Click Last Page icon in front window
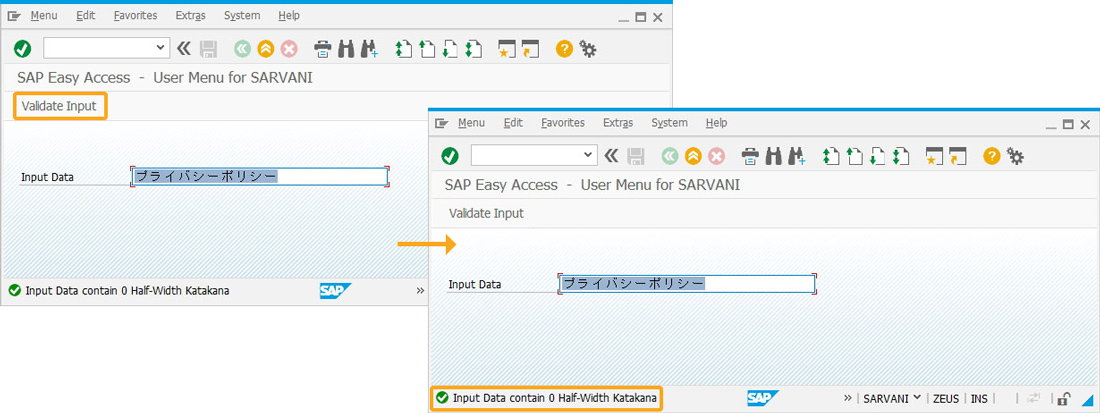1100x413 pixels. (901, 156)
